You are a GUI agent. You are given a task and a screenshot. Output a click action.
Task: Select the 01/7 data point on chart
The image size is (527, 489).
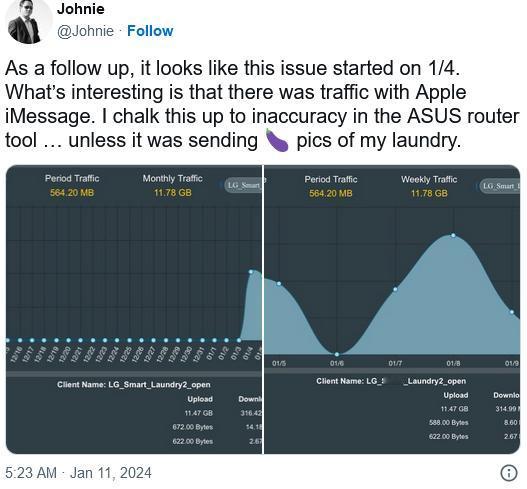point(395,289)
